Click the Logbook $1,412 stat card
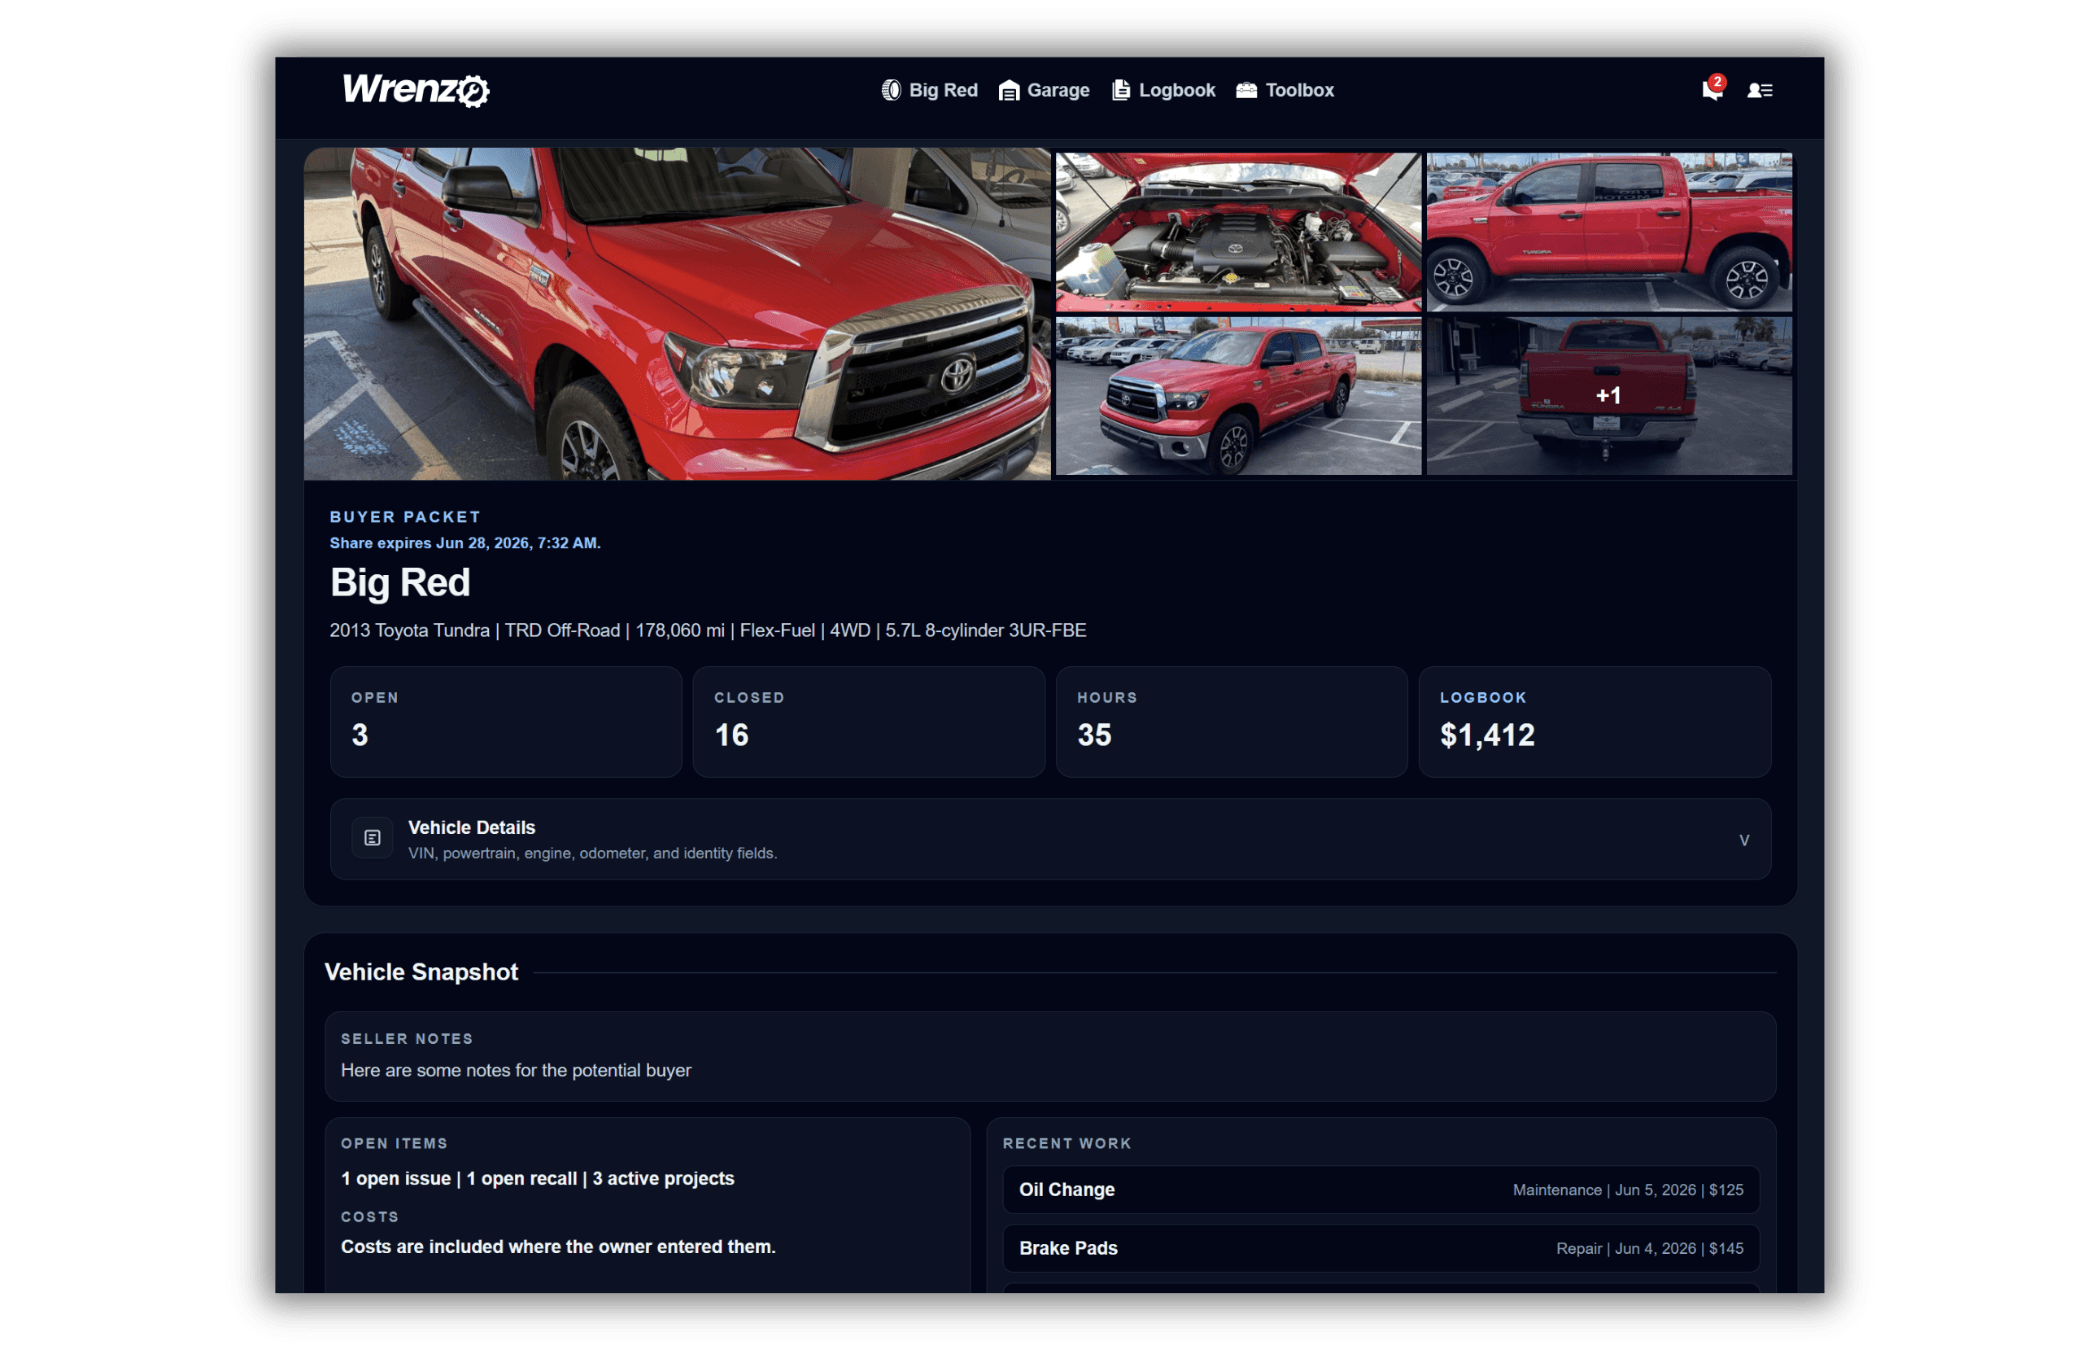 point(1595,722)
